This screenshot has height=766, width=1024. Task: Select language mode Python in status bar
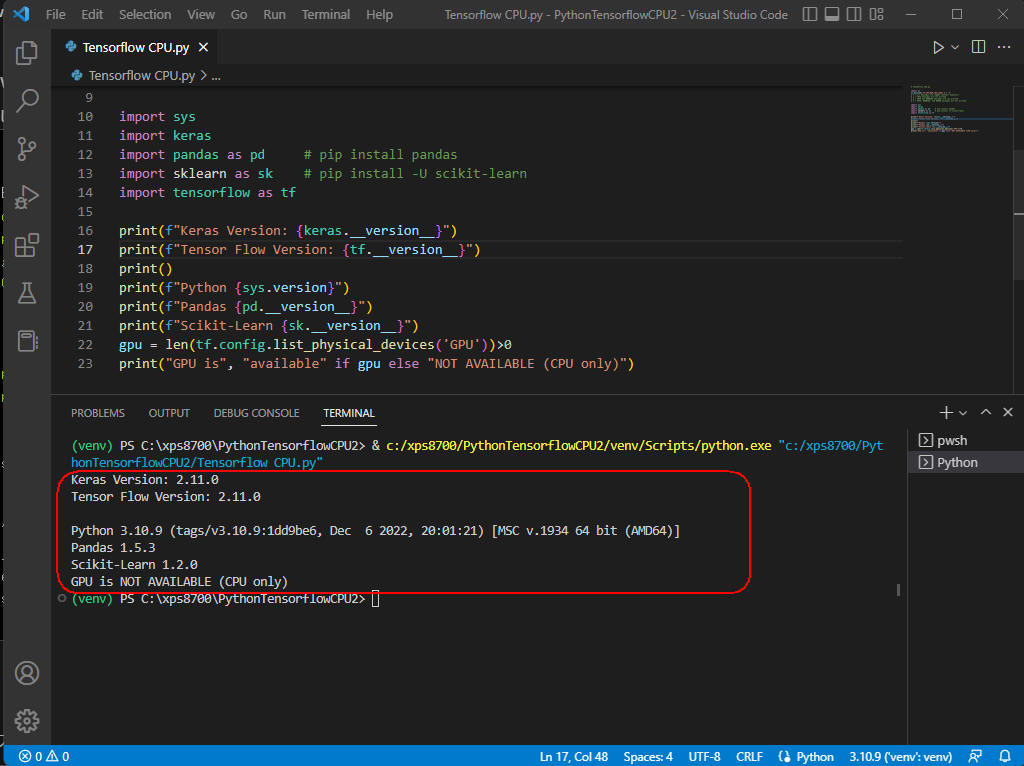pos(815,756)
